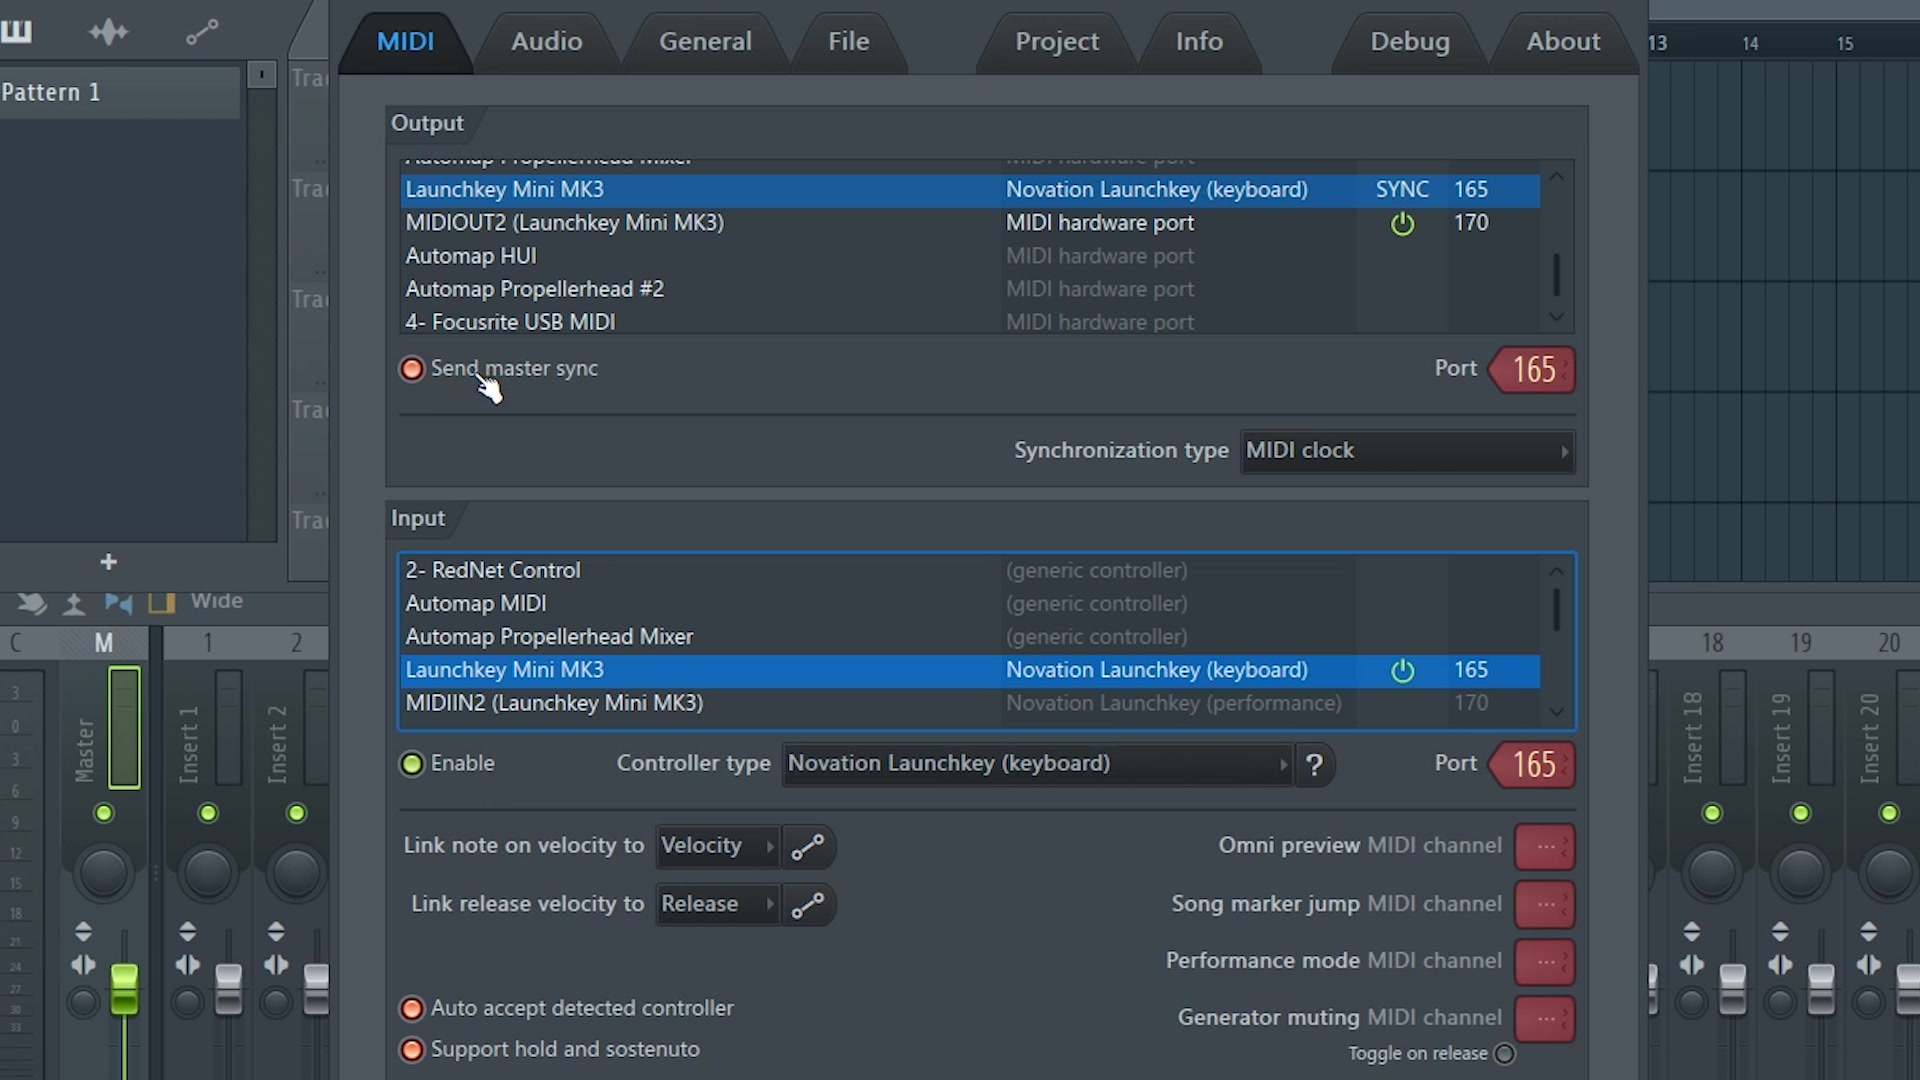The image size is (1920, 1080).
Task: Click stereo separation arrows on Insert 2
Action: (x=275, y=965)
